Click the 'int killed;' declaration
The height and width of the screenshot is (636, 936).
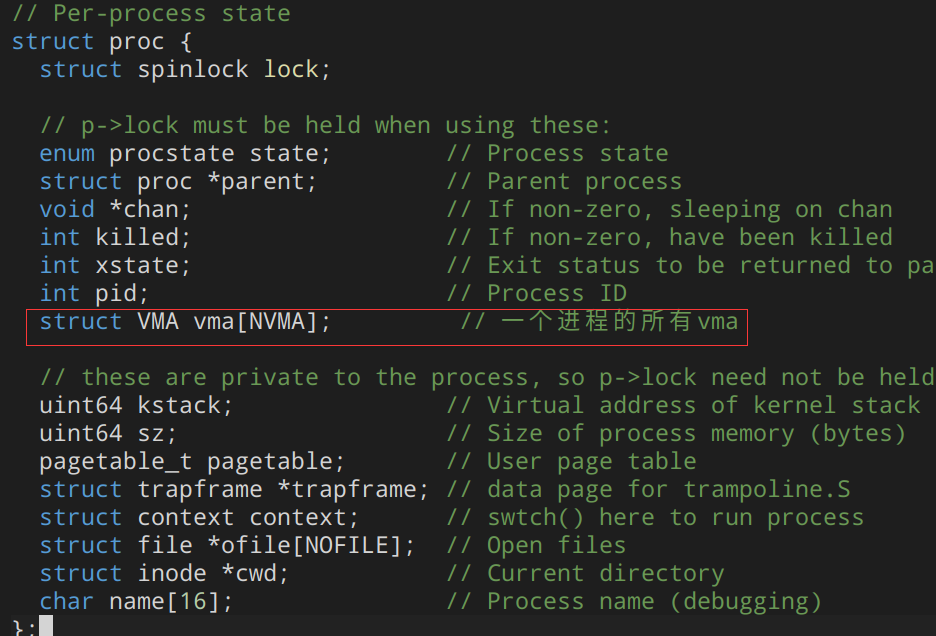click(115, 238)
